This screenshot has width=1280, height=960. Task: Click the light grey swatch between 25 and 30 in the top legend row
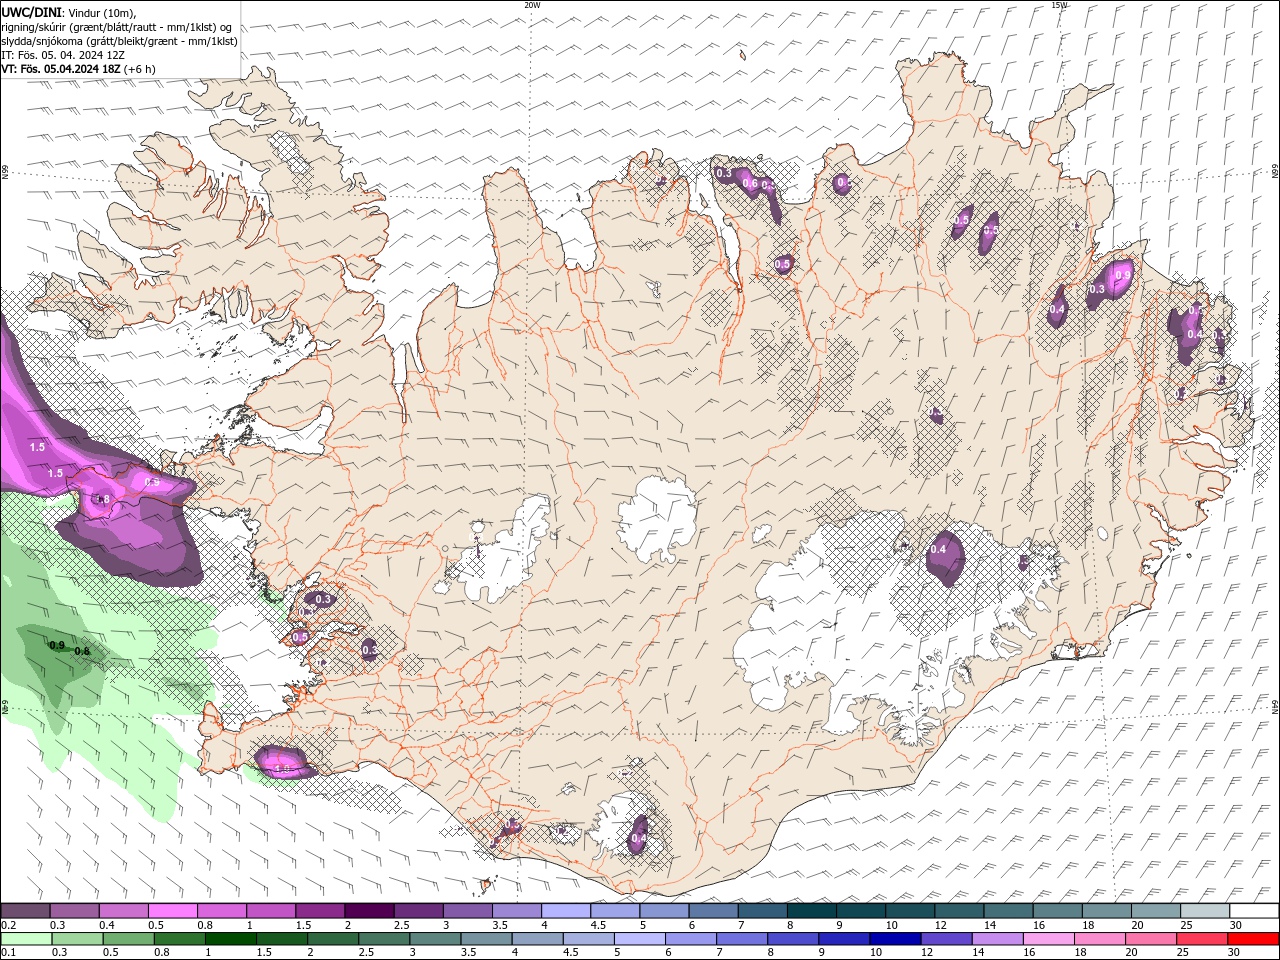coord(1205,911)
